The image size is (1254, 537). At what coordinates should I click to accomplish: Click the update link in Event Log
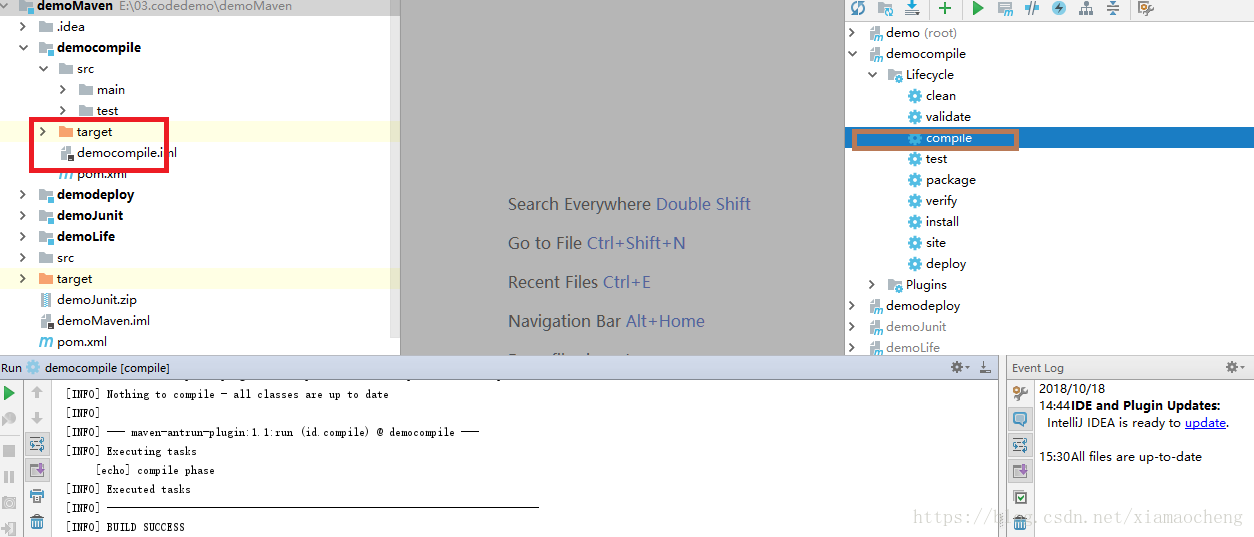coord(1205,423)
